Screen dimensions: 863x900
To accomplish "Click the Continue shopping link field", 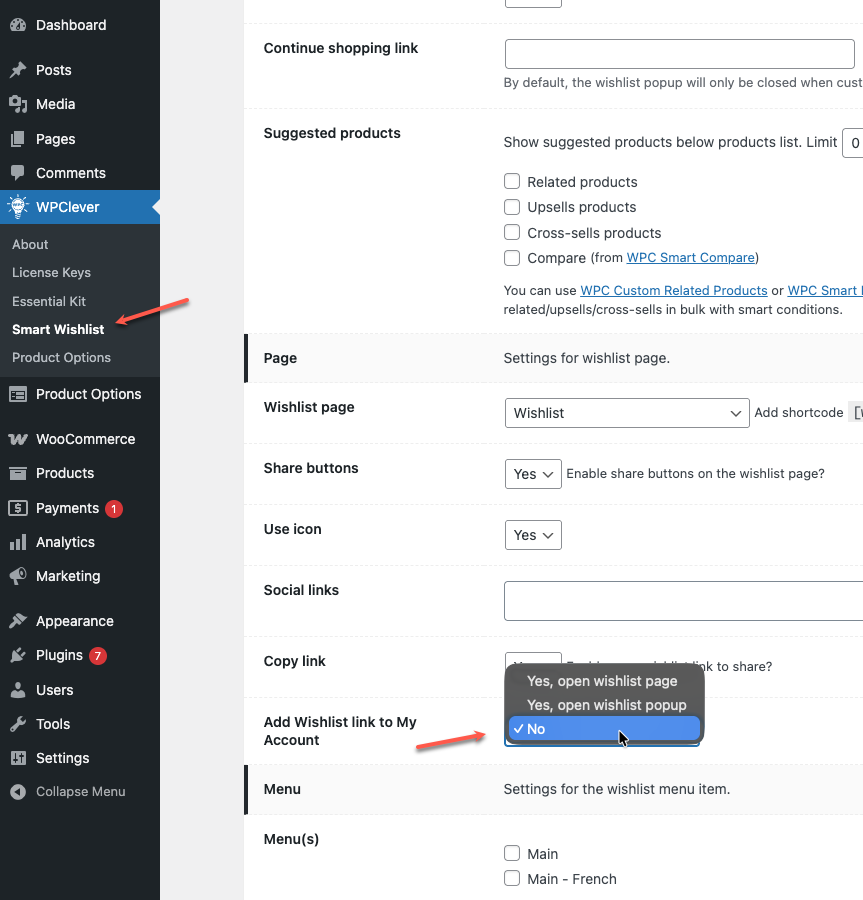I will click(679, 54).
